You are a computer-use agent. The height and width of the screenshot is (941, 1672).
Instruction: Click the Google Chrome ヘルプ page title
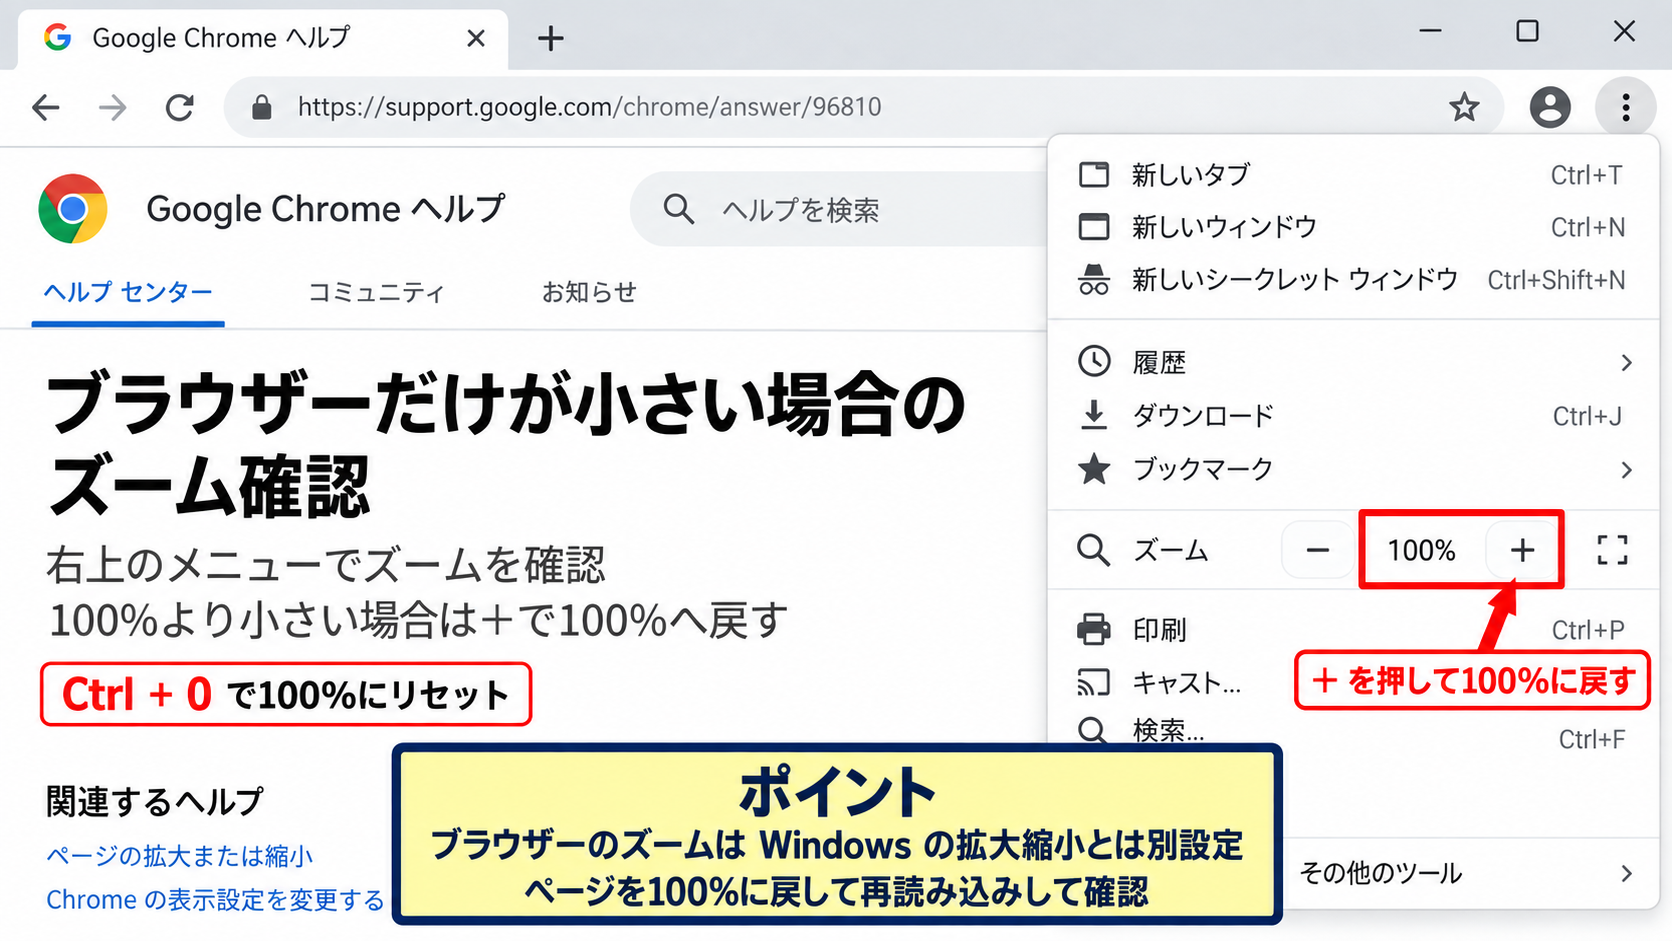point(326,209)
